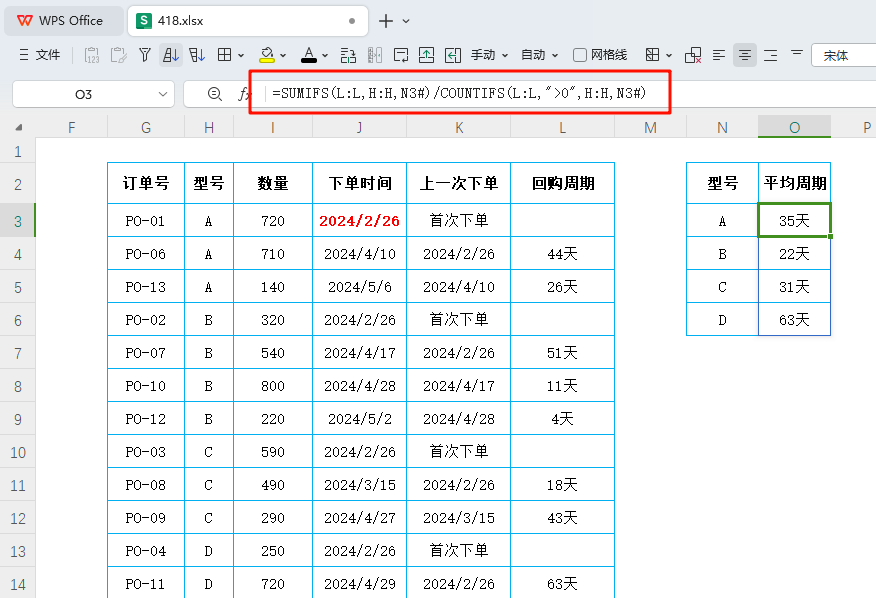
Task: Click the fx insert function icon
Action: click(244, 94)
